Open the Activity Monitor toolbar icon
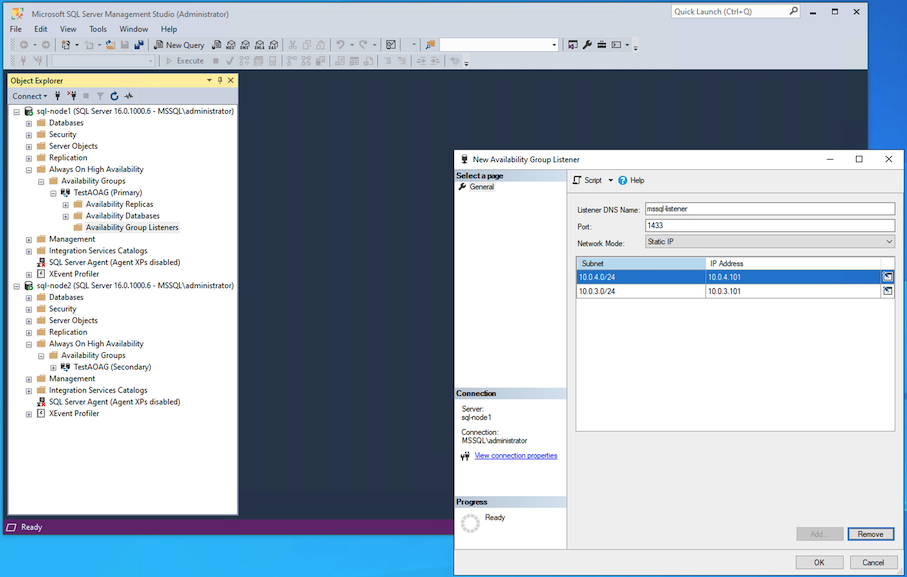The height and width of the screenshot is (577, 907). tap(391, 45)
